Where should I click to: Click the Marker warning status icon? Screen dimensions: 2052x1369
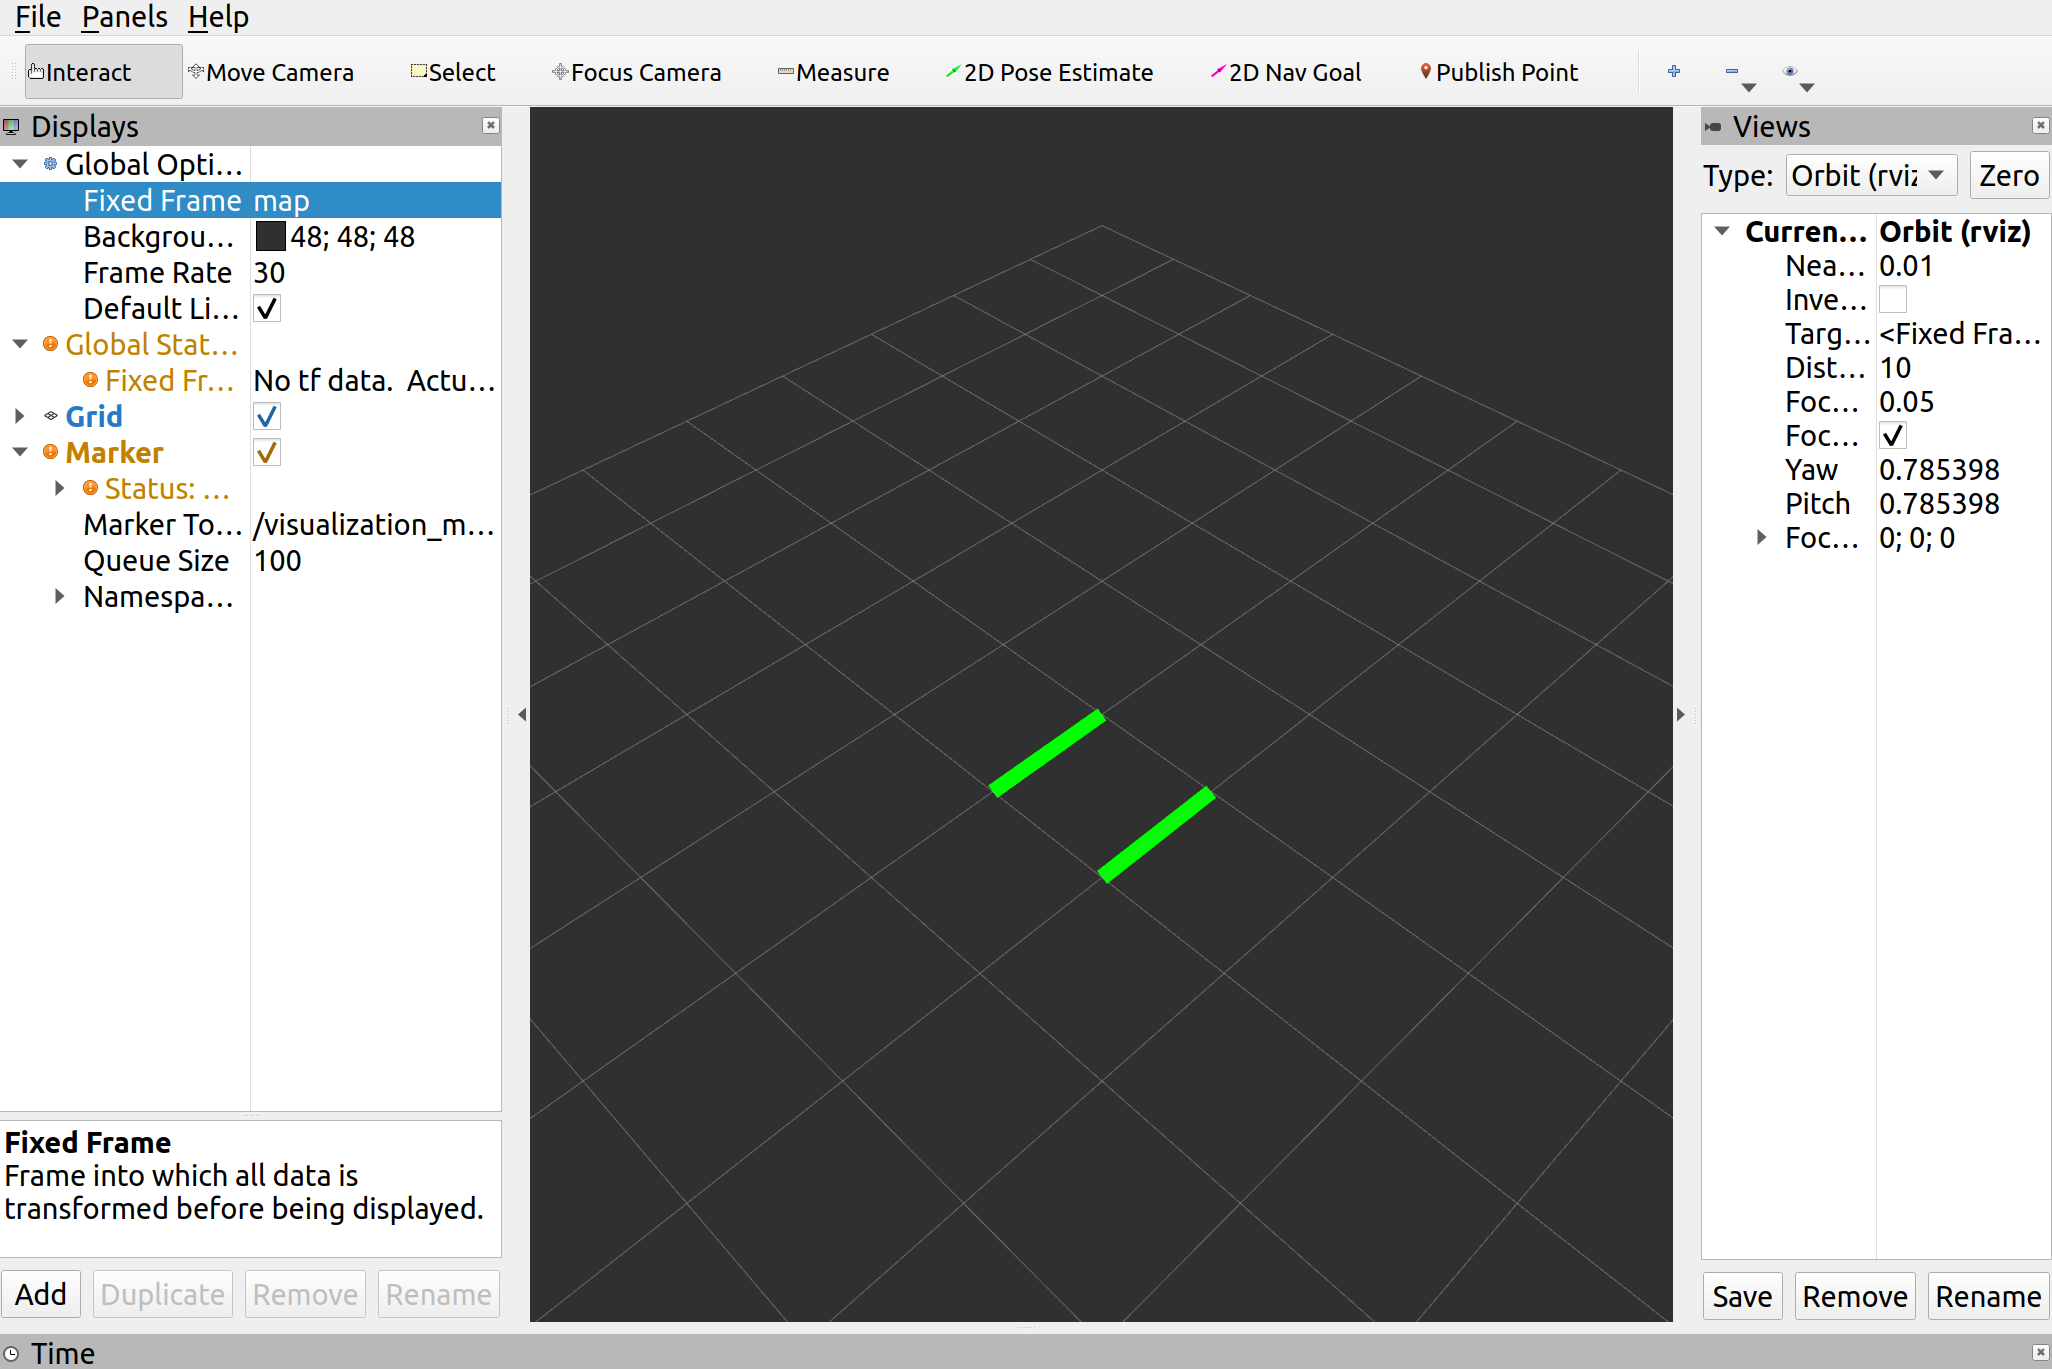(x=50, y=452)
